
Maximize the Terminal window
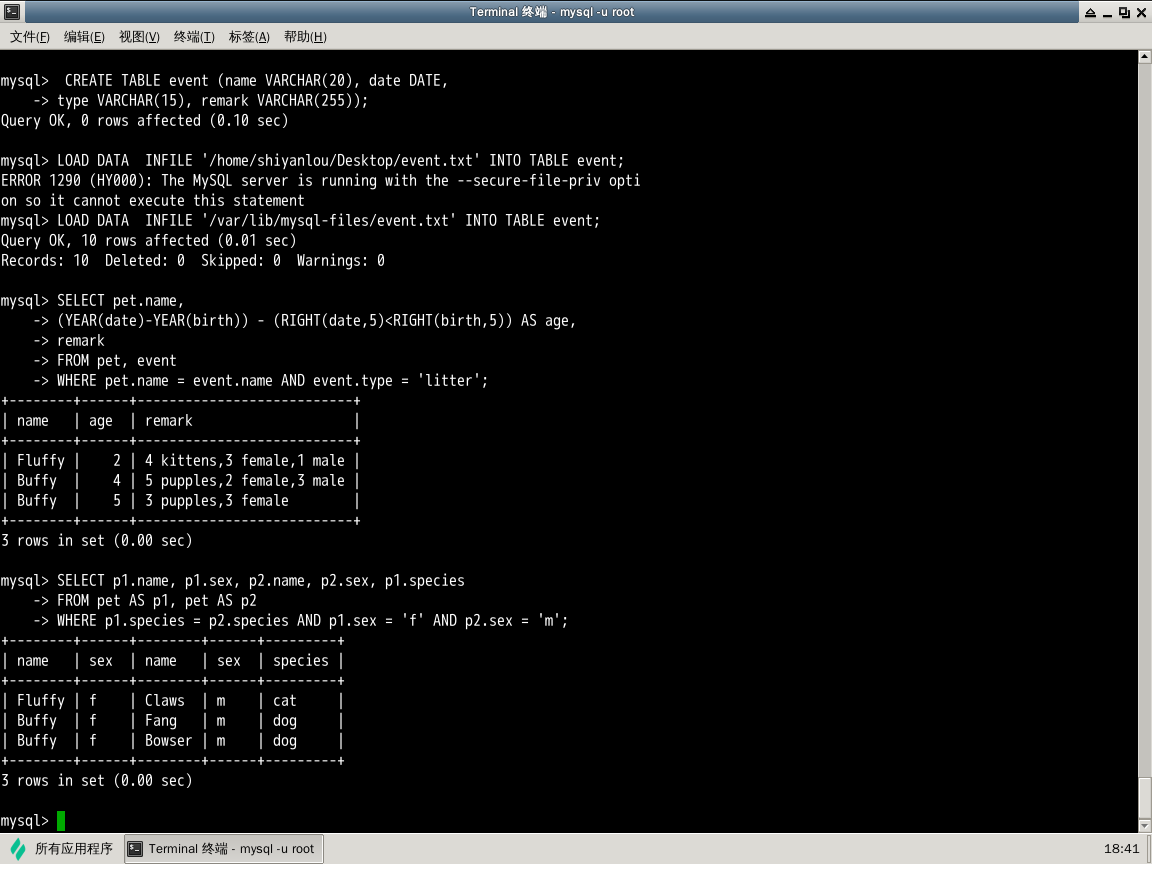(x=1124, y=12)
